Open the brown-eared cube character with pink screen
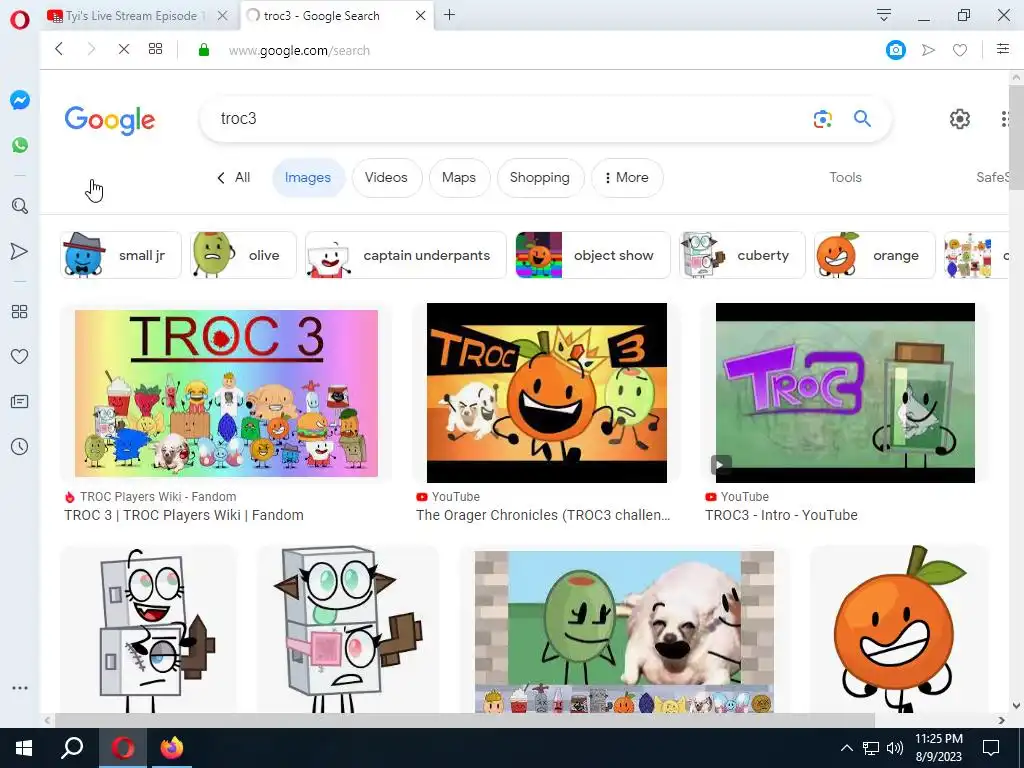 point(347,629)
